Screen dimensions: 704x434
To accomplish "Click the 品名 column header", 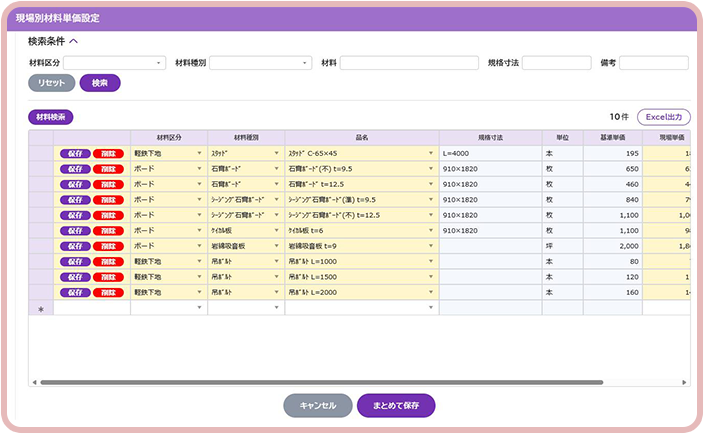I will (362, 138).
